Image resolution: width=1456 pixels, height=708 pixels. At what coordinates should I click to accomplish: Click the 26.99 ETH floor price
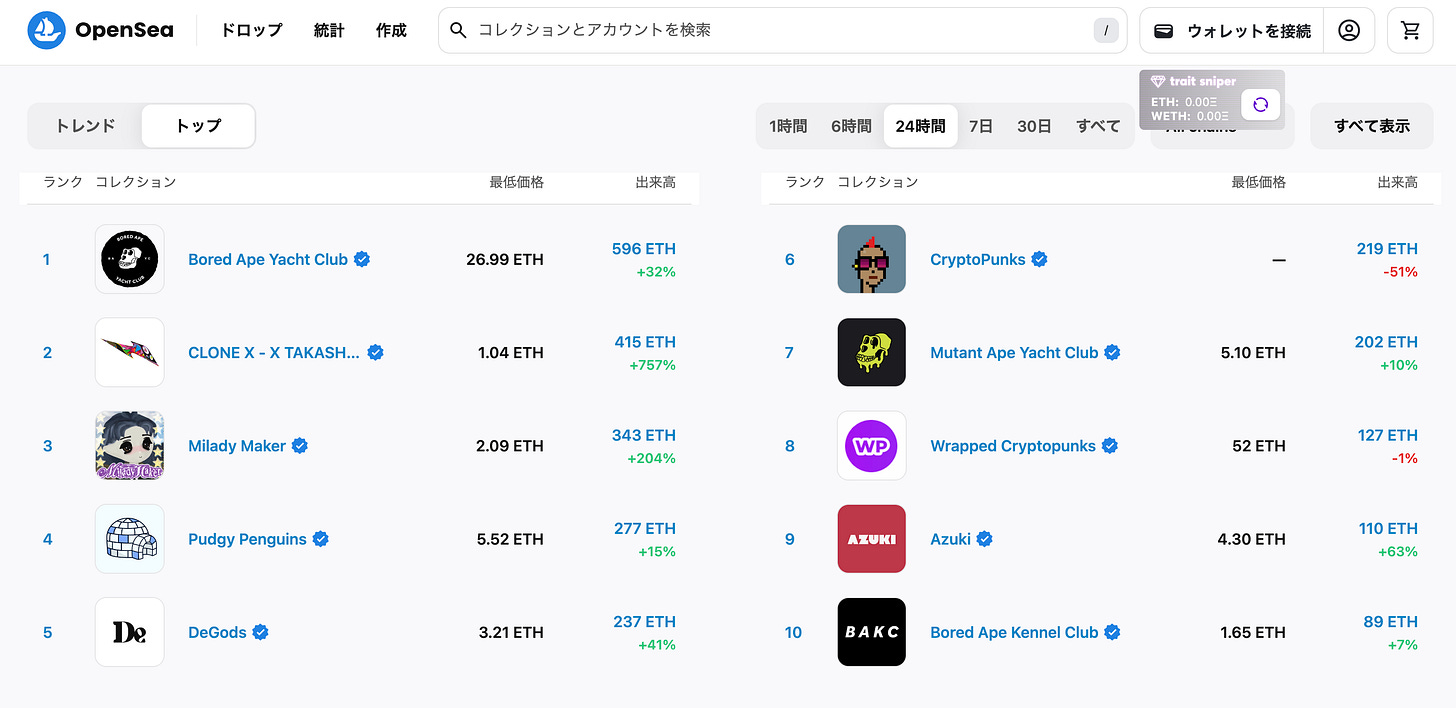point(505,259)
